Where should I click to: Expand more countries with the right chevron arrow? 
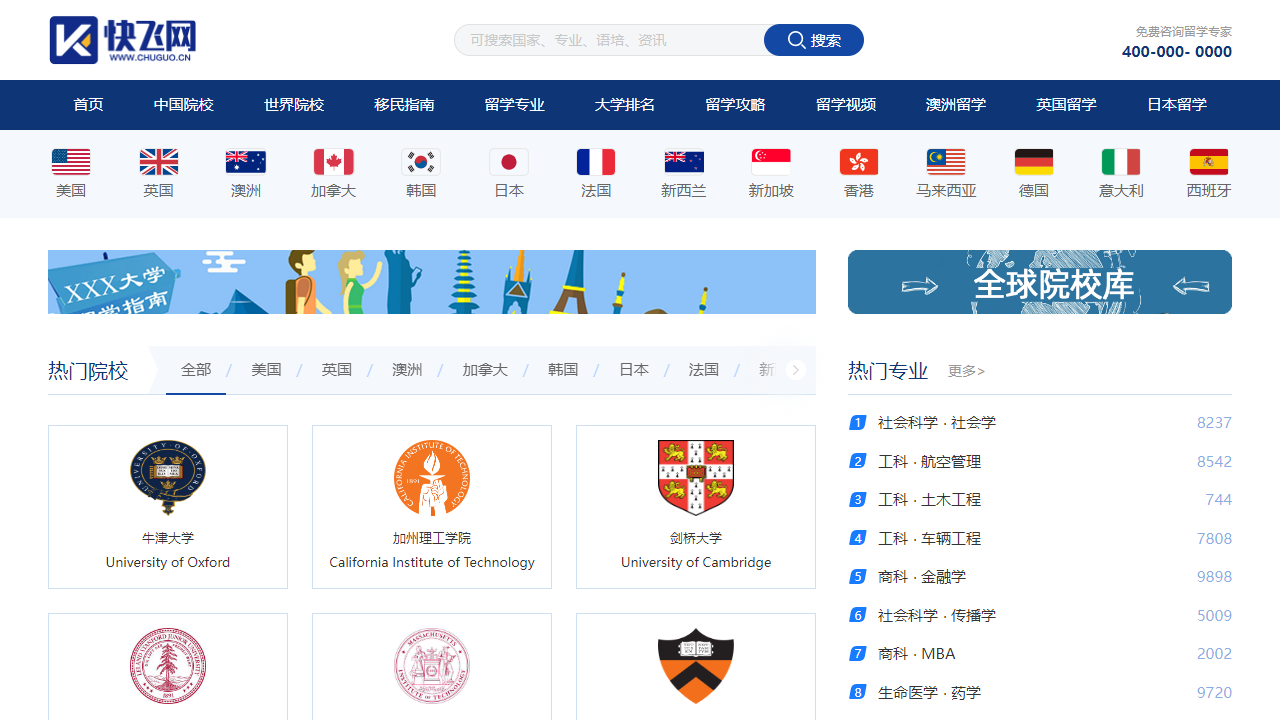[795, 369]
